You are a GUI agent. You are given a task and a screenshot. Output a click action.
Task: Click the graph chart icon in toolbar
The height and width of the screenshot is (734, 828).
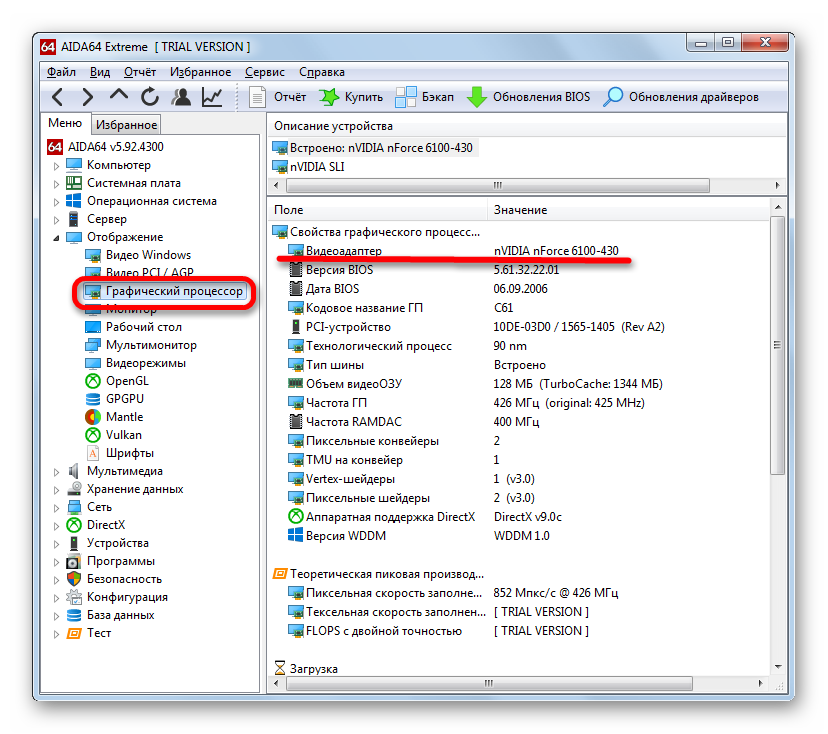(x=212, y=97)
